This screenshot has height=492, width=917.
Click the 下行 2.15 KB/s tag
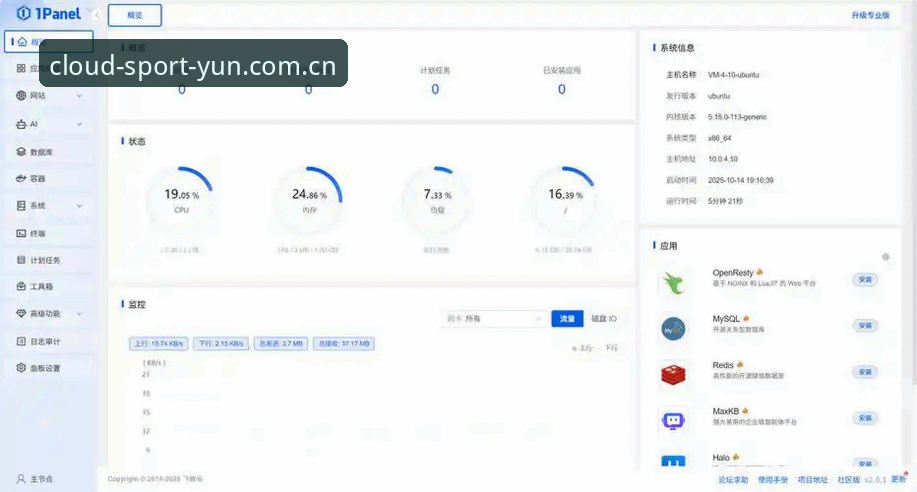tap(221, 343)
